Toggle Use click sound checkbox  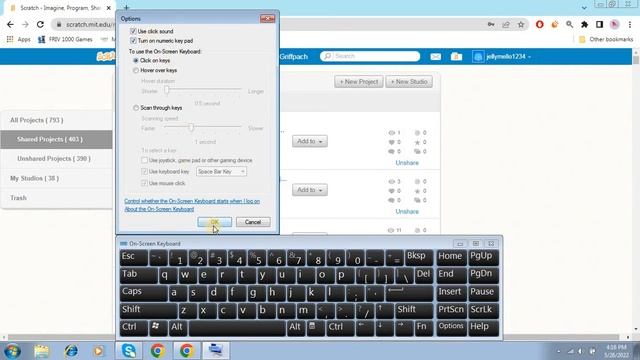coord(133,31)
